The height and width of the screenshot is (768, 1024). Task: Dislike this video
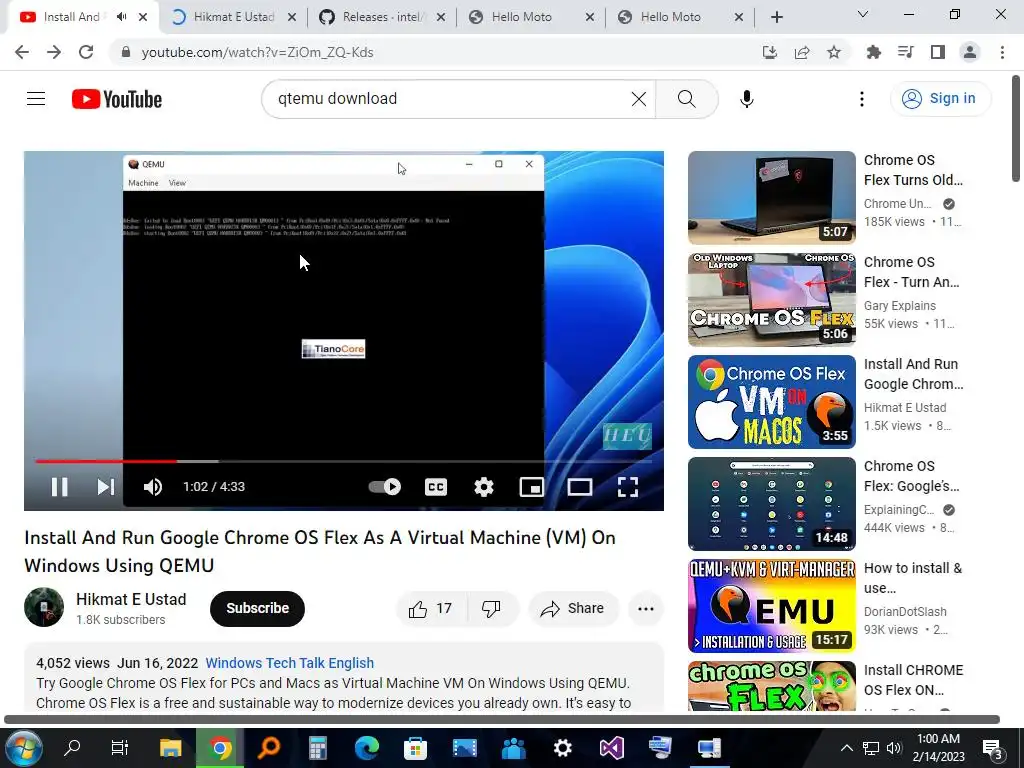[492, 609]
